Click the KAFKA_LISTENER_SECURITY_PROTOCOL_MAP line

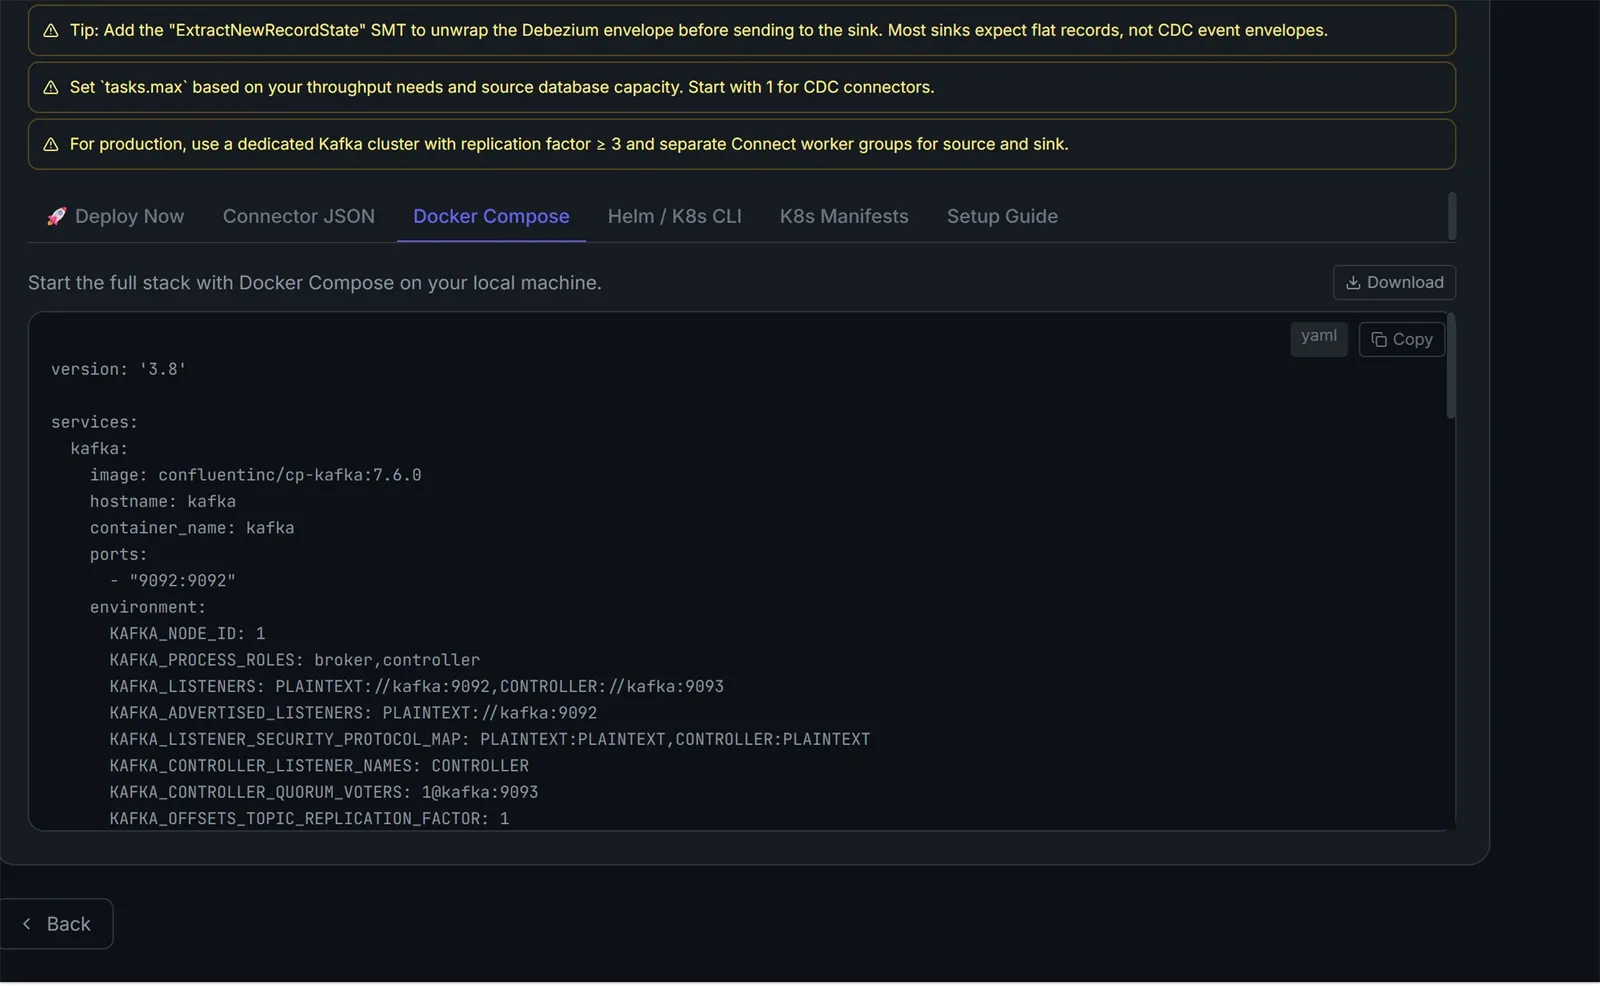coord(490,740)
